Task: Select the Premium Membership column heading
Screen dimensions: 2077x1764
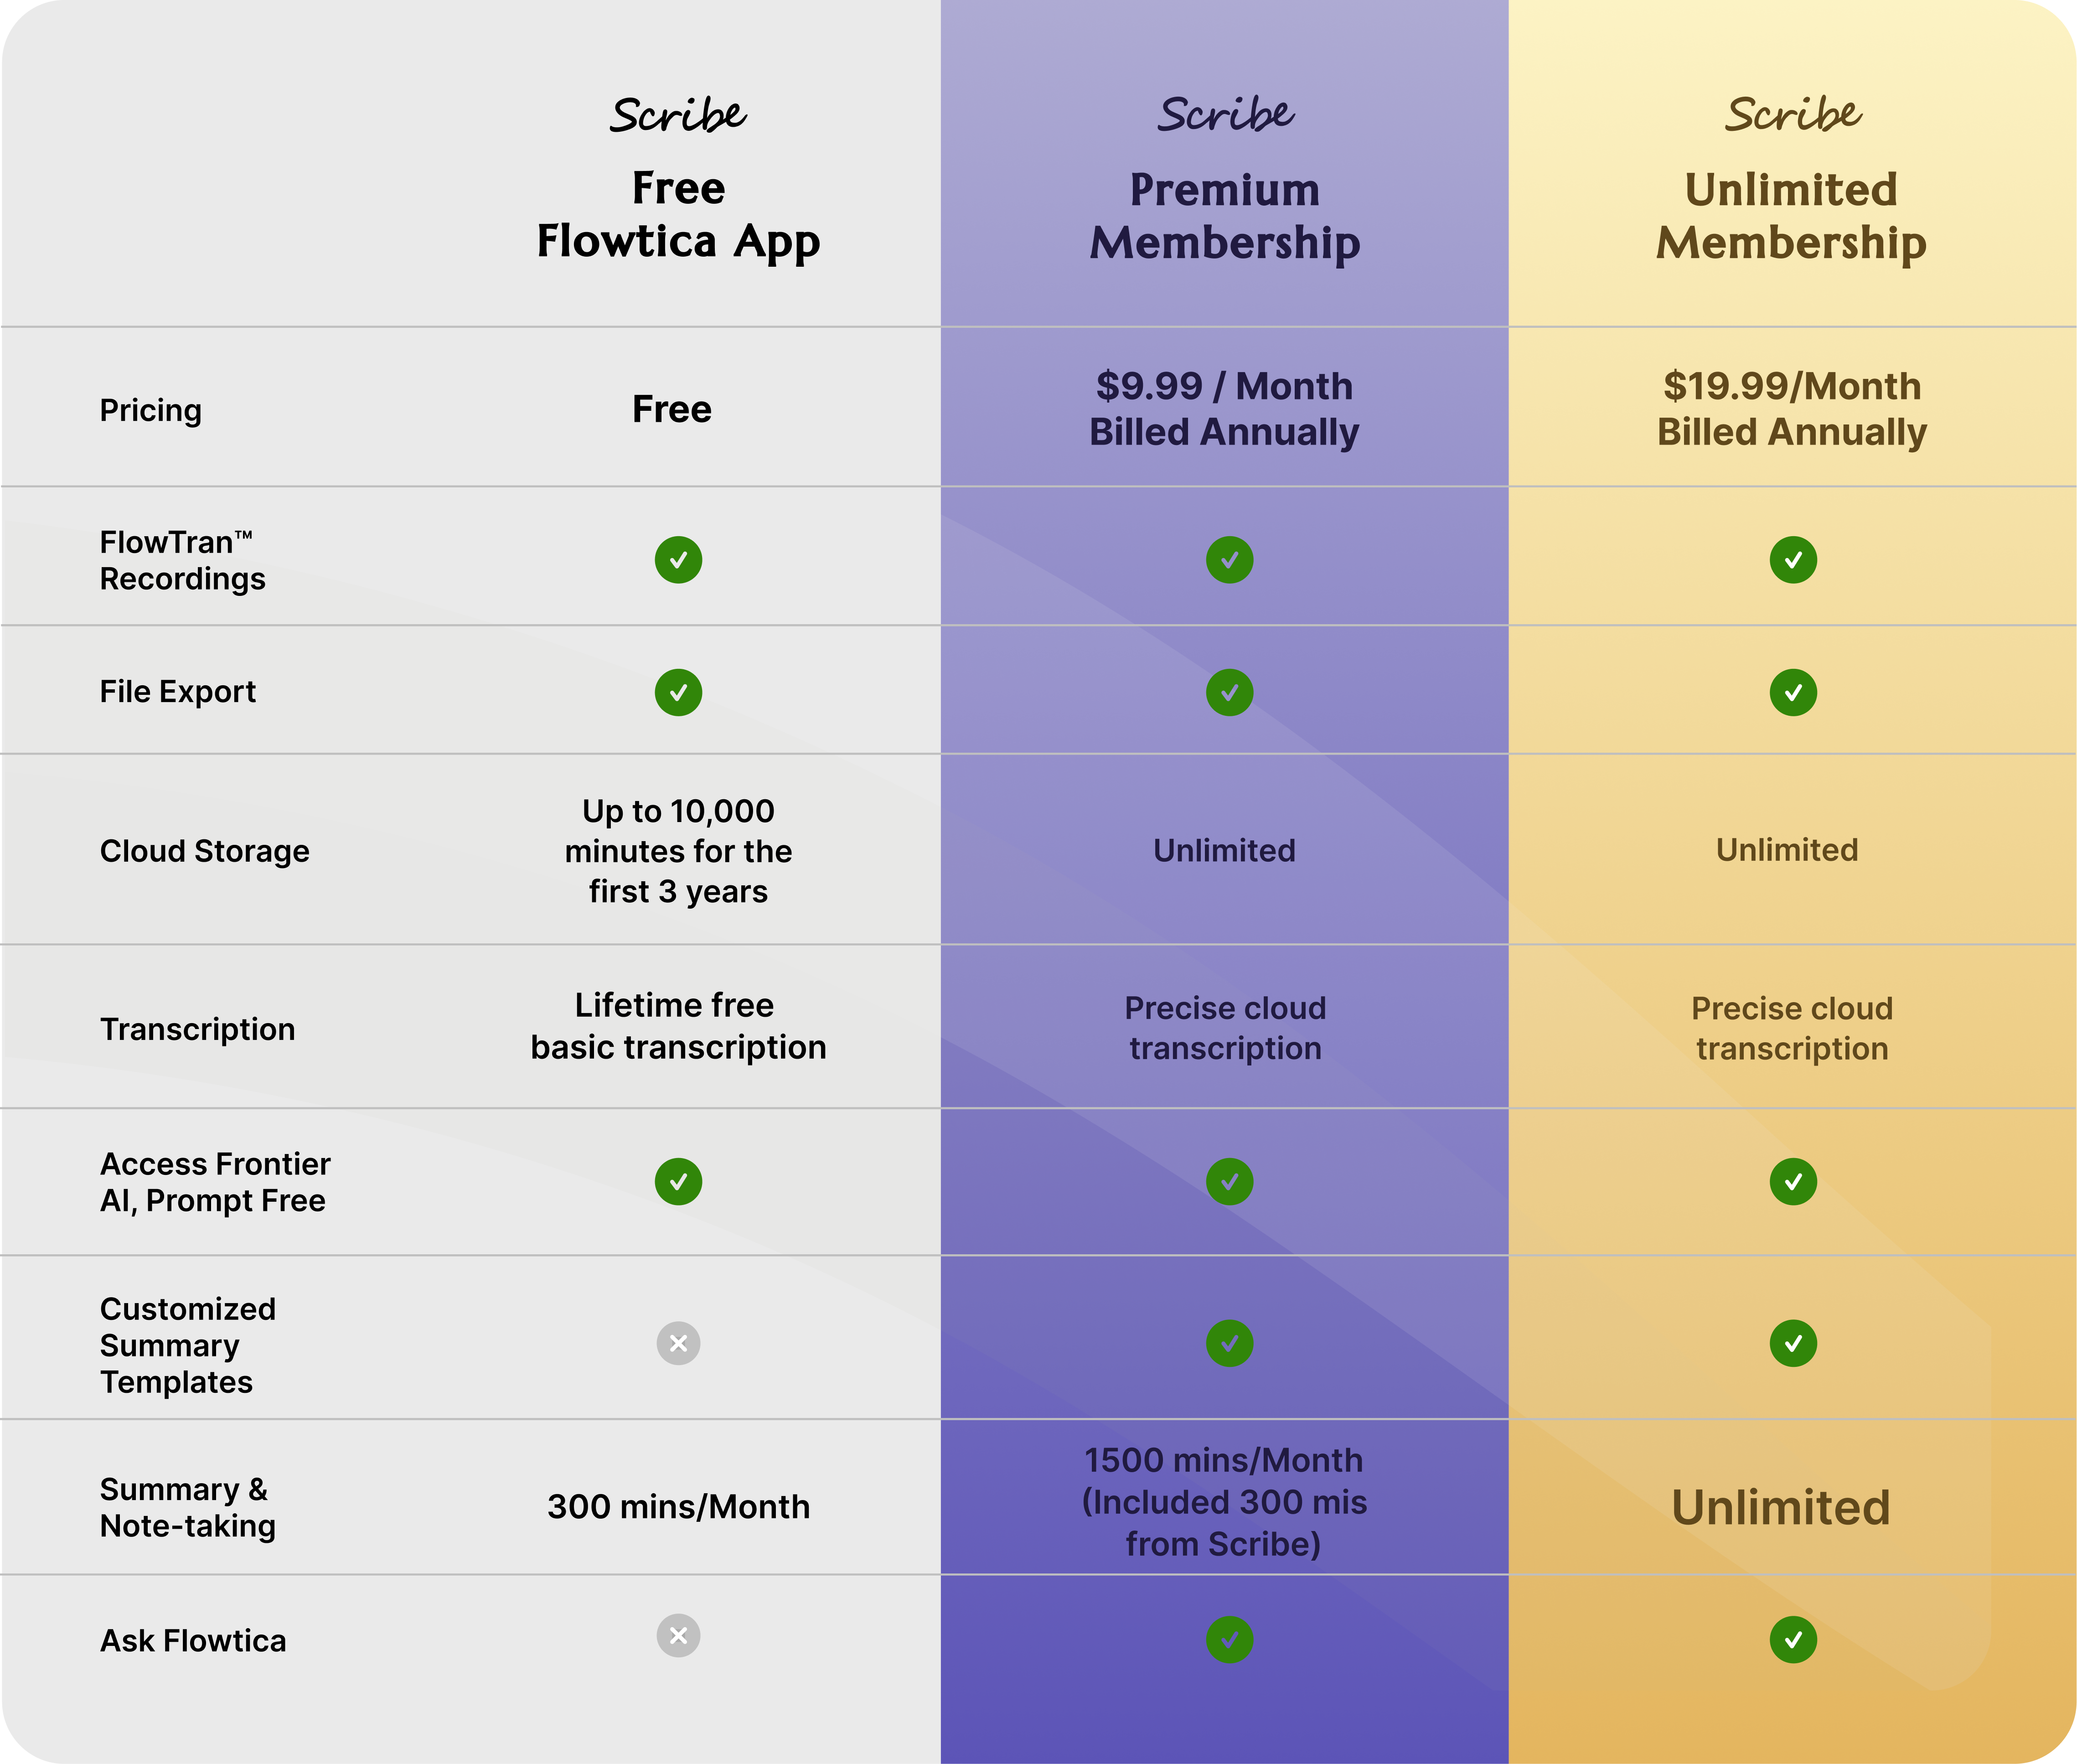Action: pos(1225,216)
